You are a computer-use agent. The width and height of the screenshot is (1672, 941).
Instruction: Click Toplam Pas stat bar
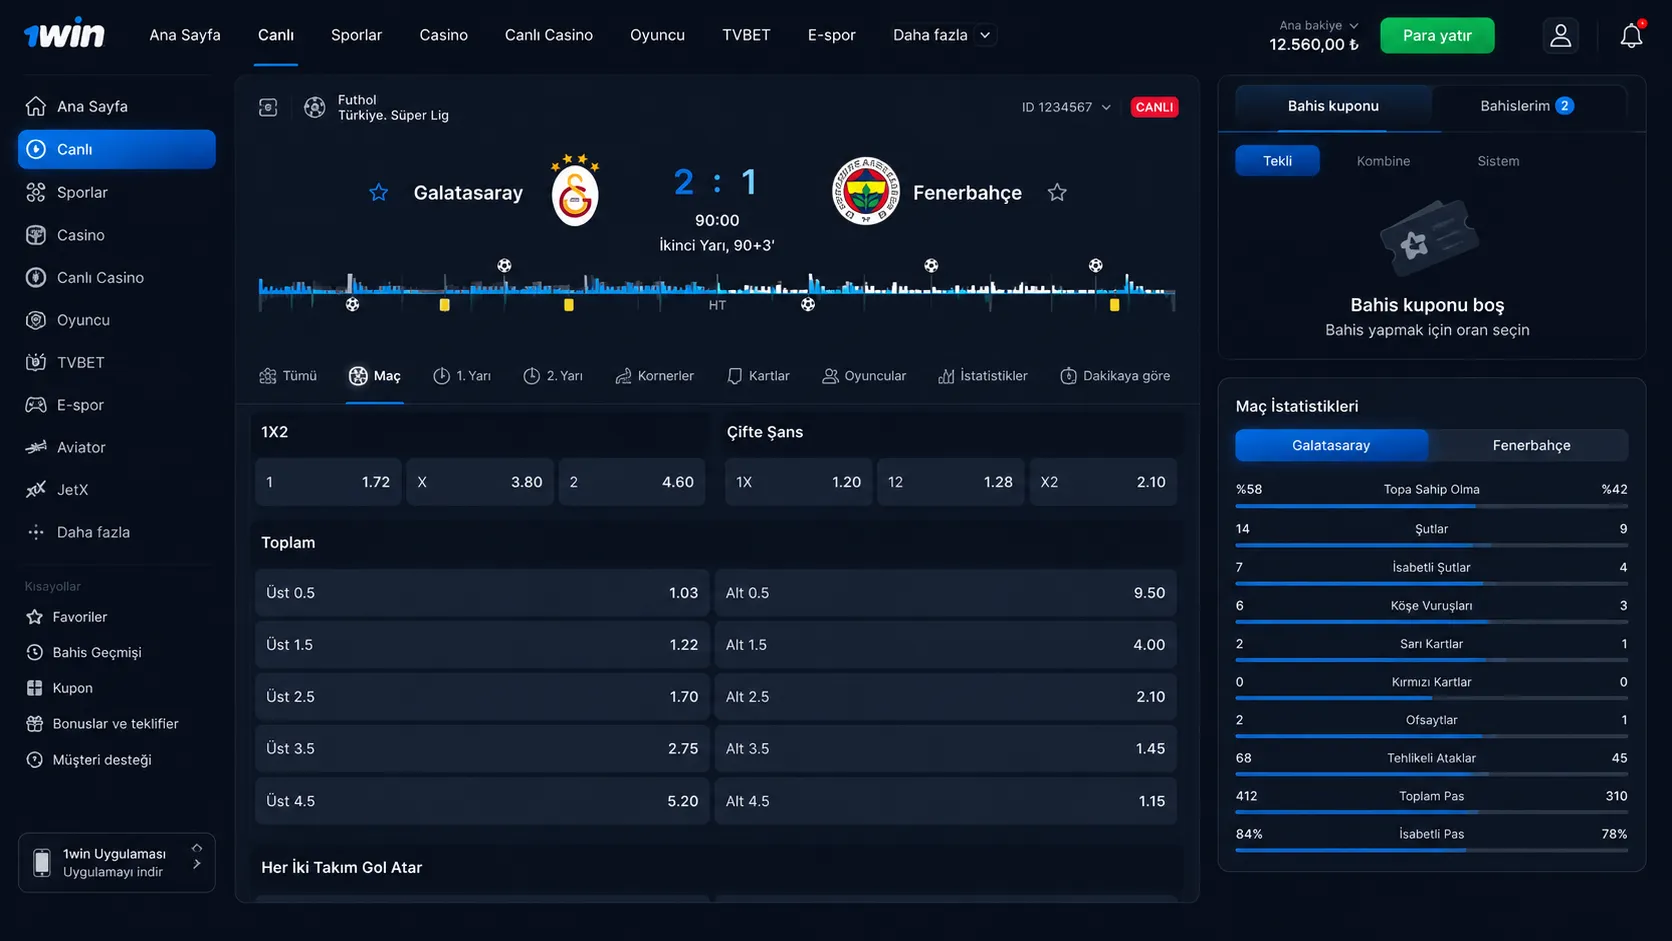[1431, 812]
